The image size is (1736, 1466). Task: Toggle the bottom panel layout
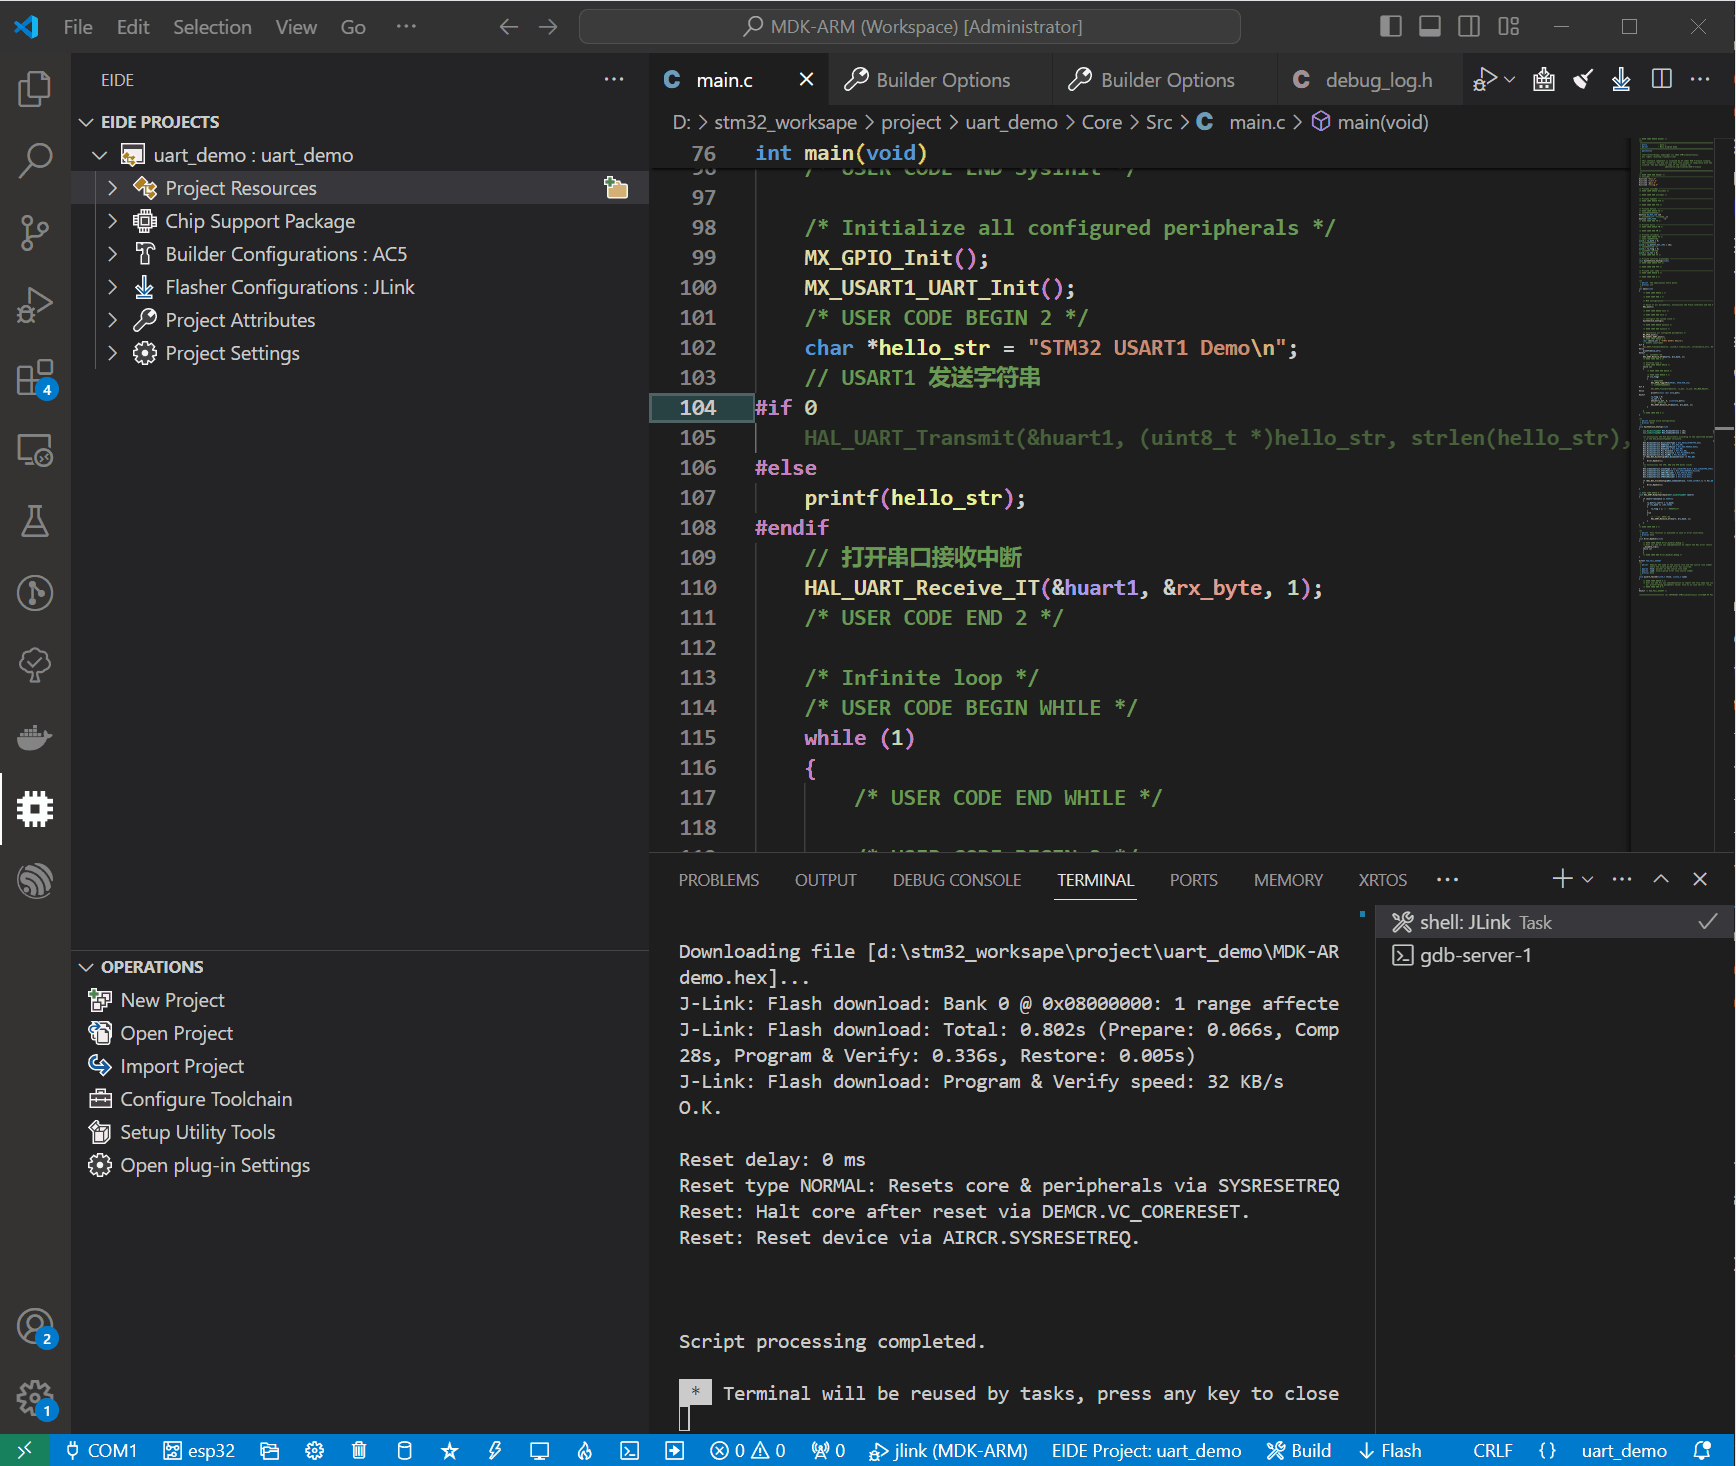1430,27
